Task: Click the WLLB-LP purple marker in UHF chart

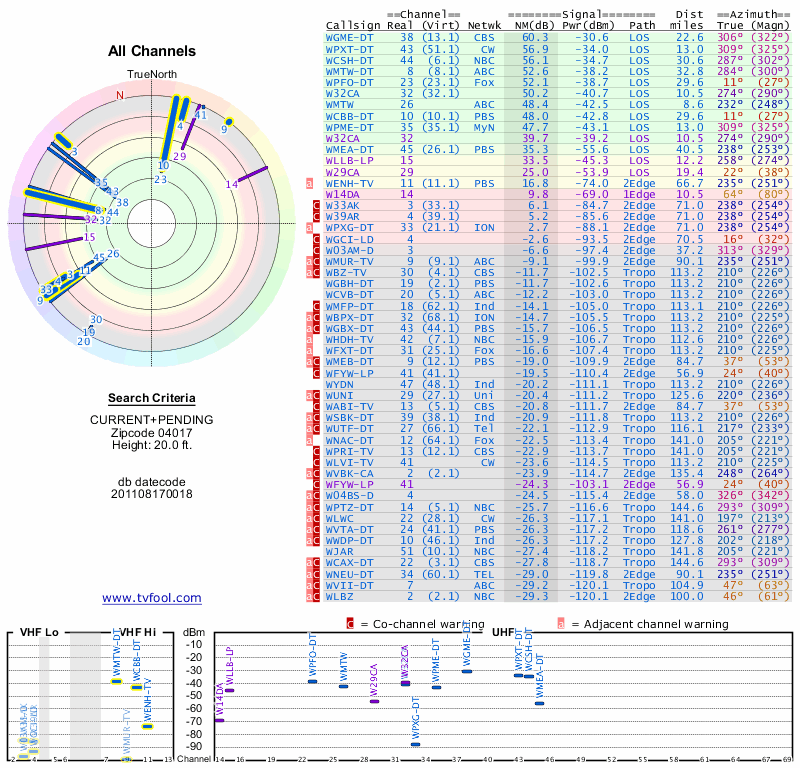Action: [230, 690]
